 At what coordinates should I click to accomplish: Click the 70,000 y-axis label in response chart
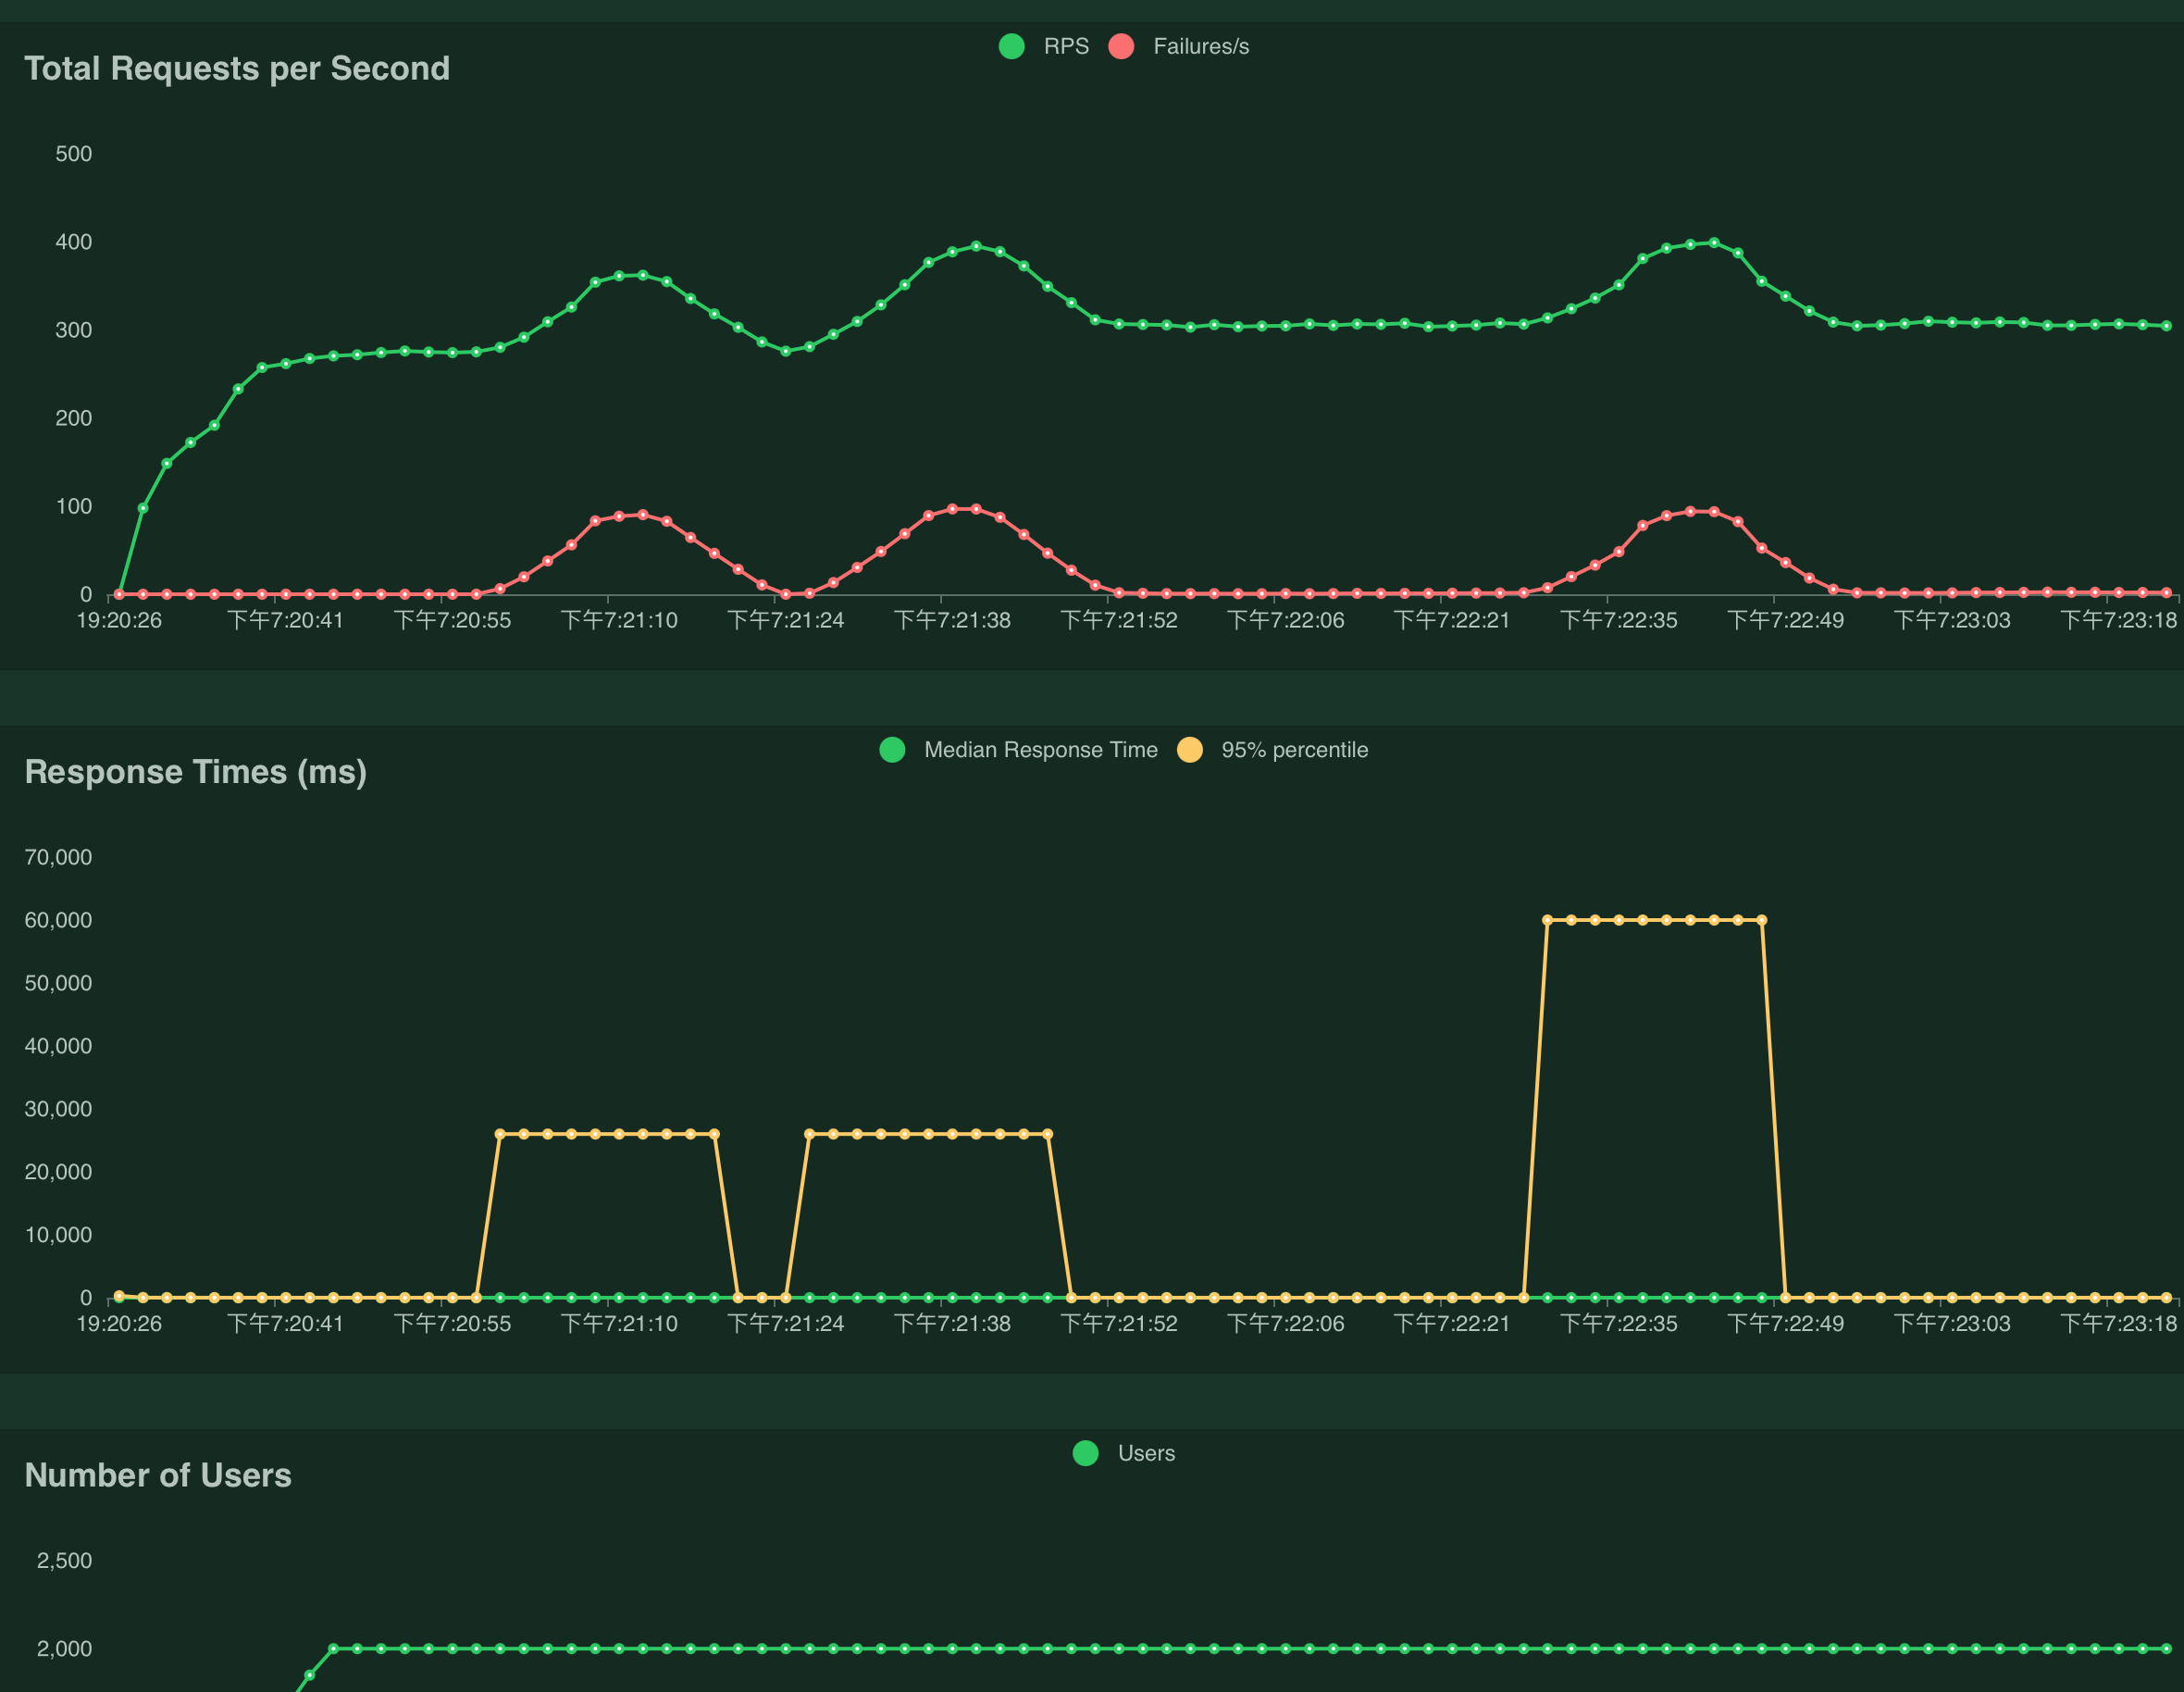click(x=58, y=857)
